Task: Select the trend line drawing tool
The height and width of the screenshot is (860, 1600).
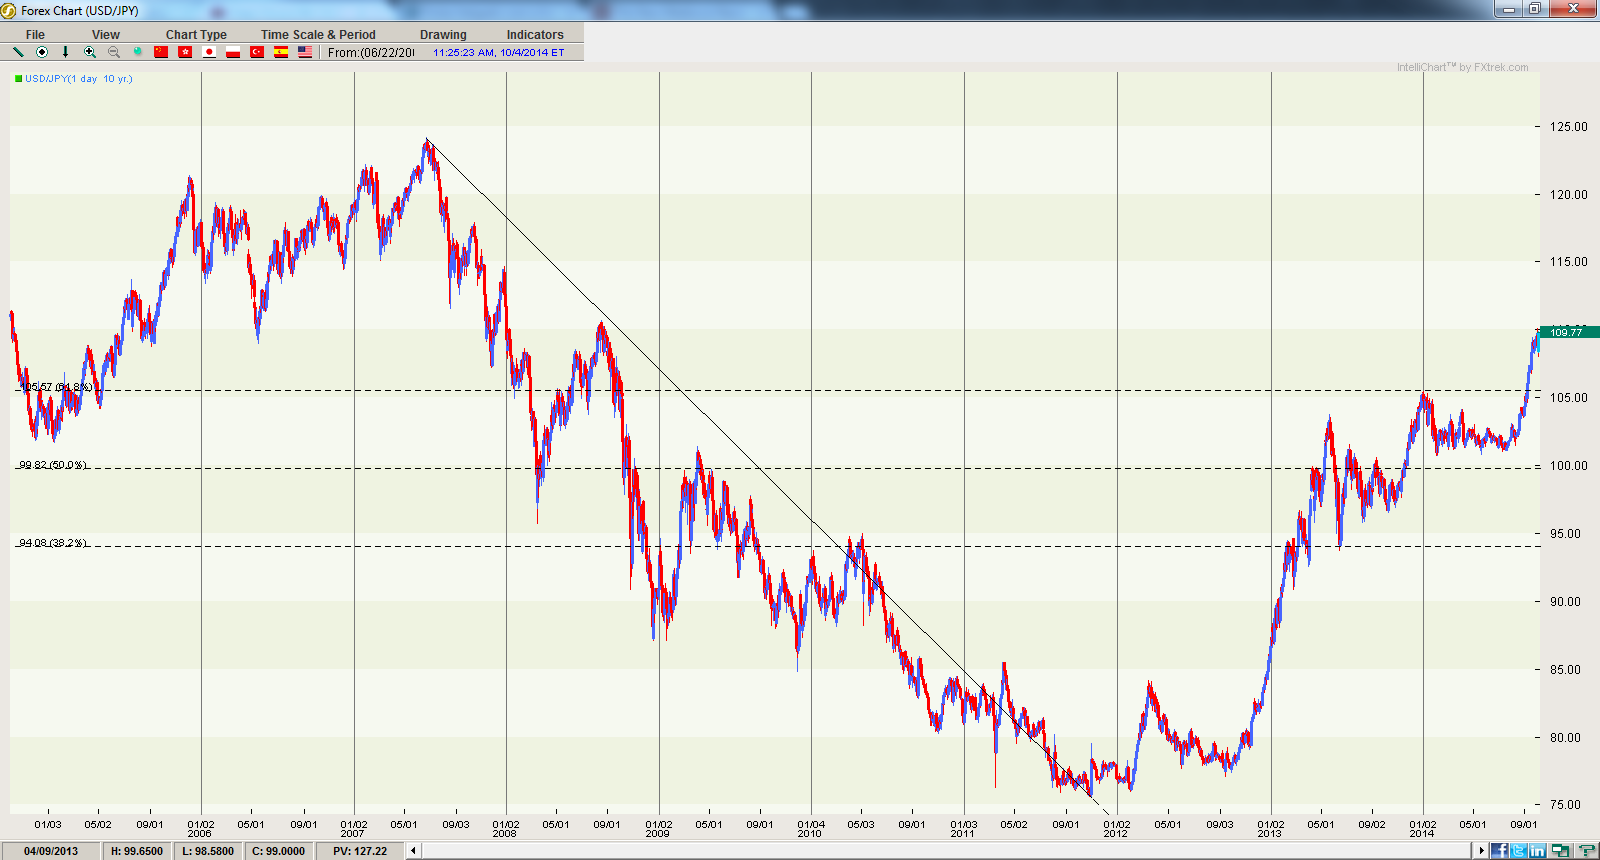Action: 18,52
